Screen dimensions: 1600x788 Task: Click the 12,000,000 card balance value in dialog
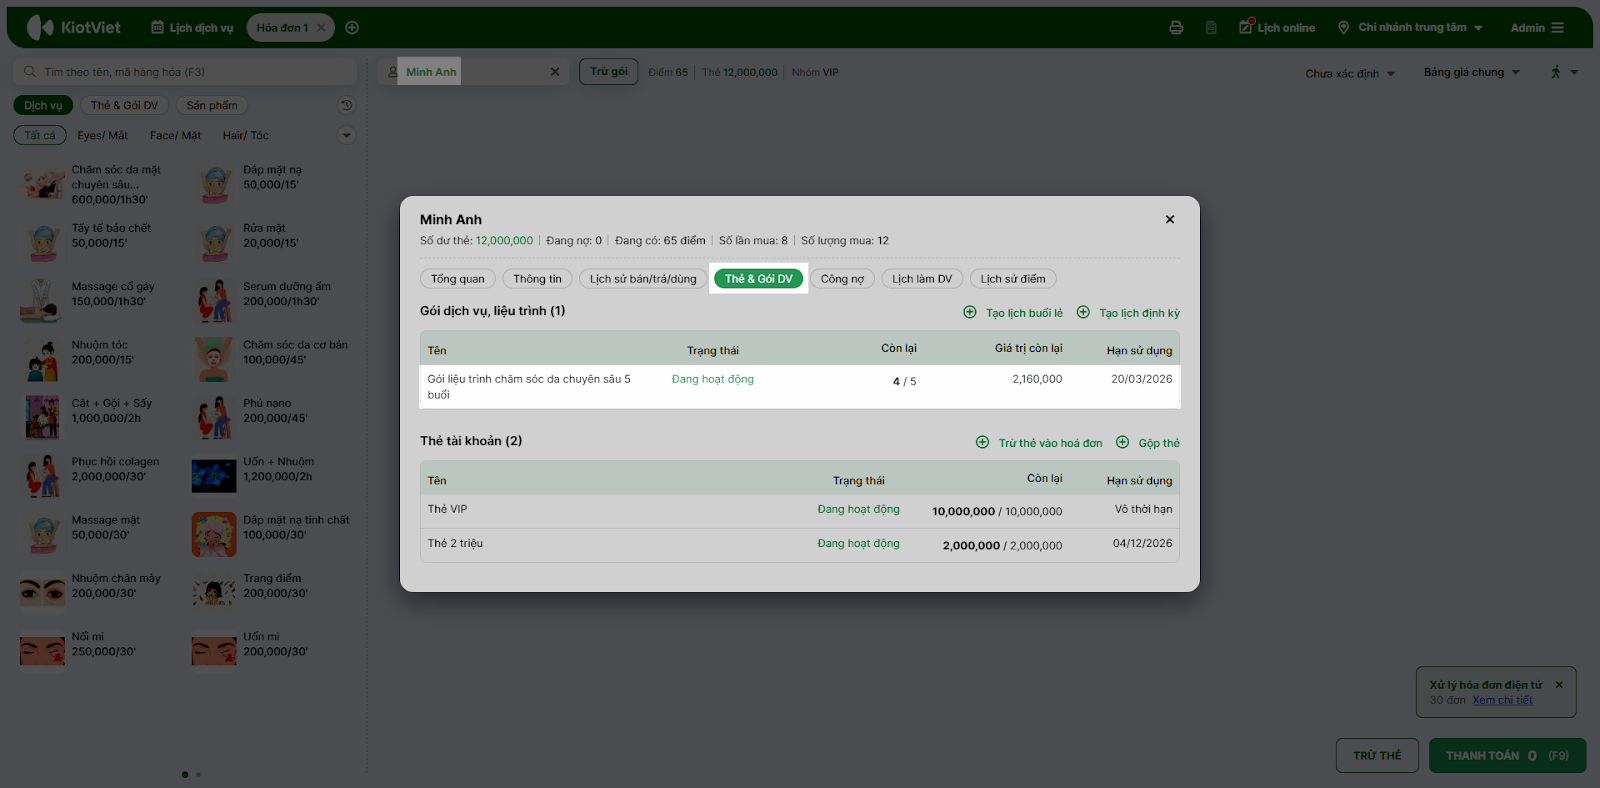point(504,241)
